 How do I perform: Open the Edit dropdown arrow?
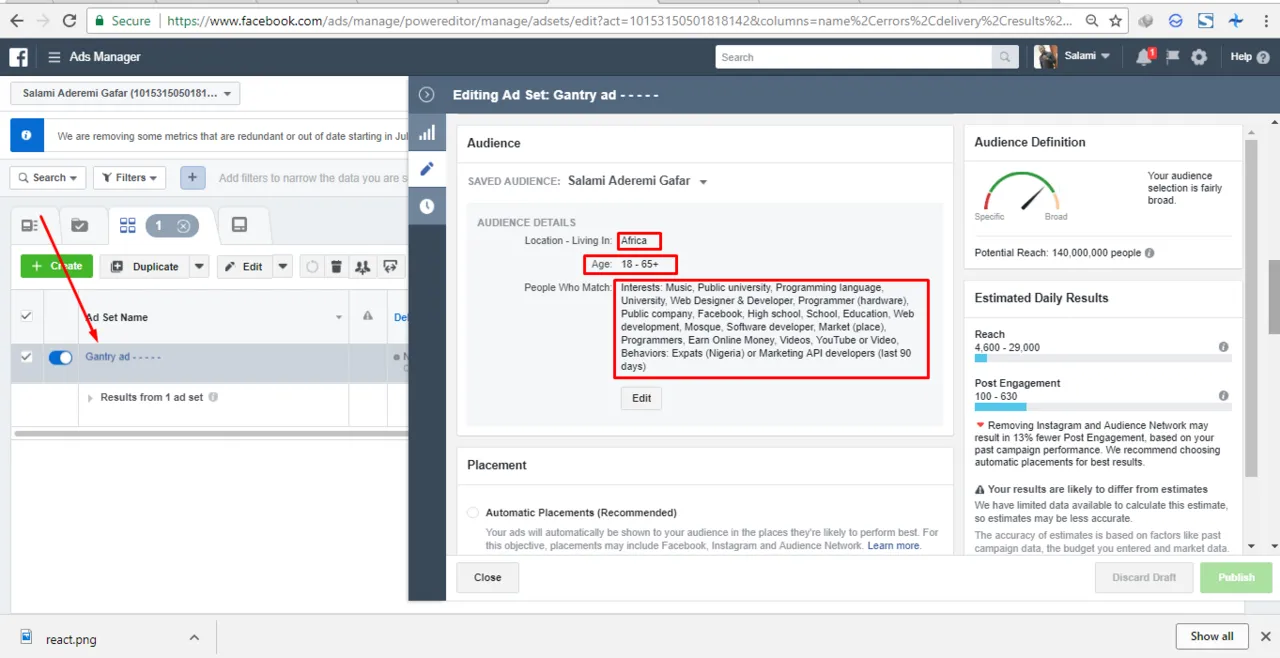tap(282, 266)
